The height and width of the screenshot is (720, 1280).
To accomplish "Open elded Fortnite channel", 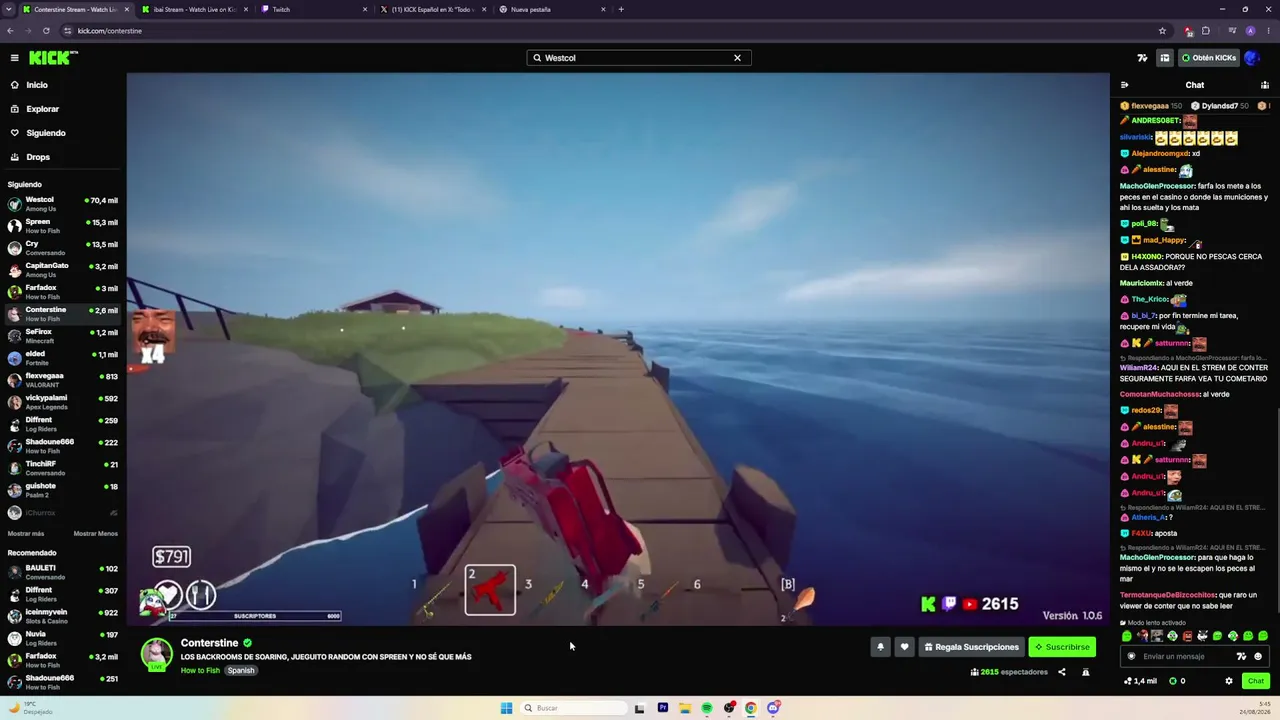I will pyautogui.click(x=63, y=358).
